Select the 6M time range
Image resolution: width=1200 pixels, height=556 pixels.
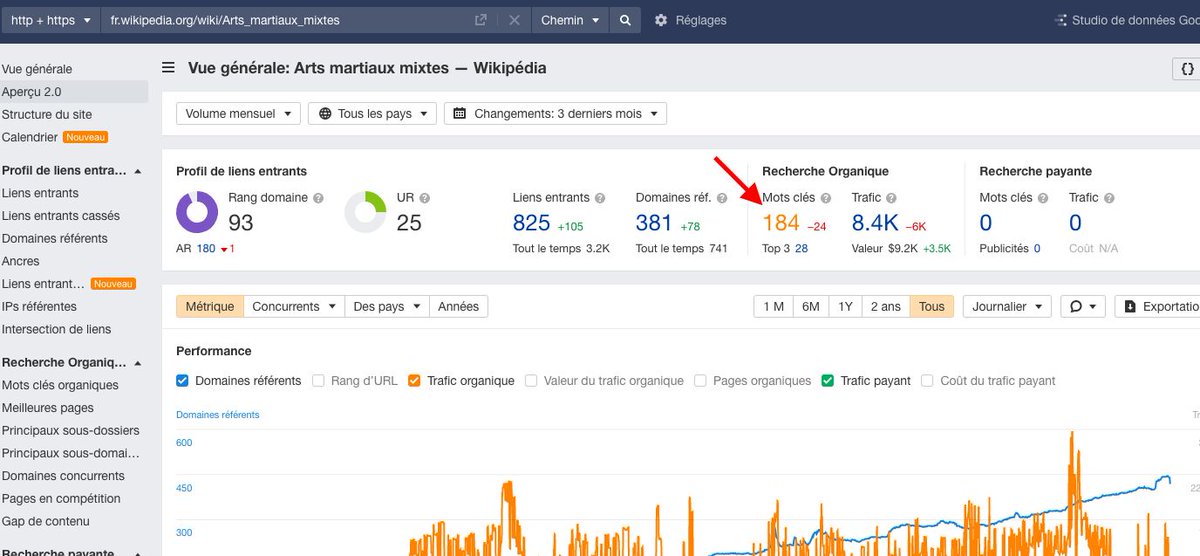811,307
